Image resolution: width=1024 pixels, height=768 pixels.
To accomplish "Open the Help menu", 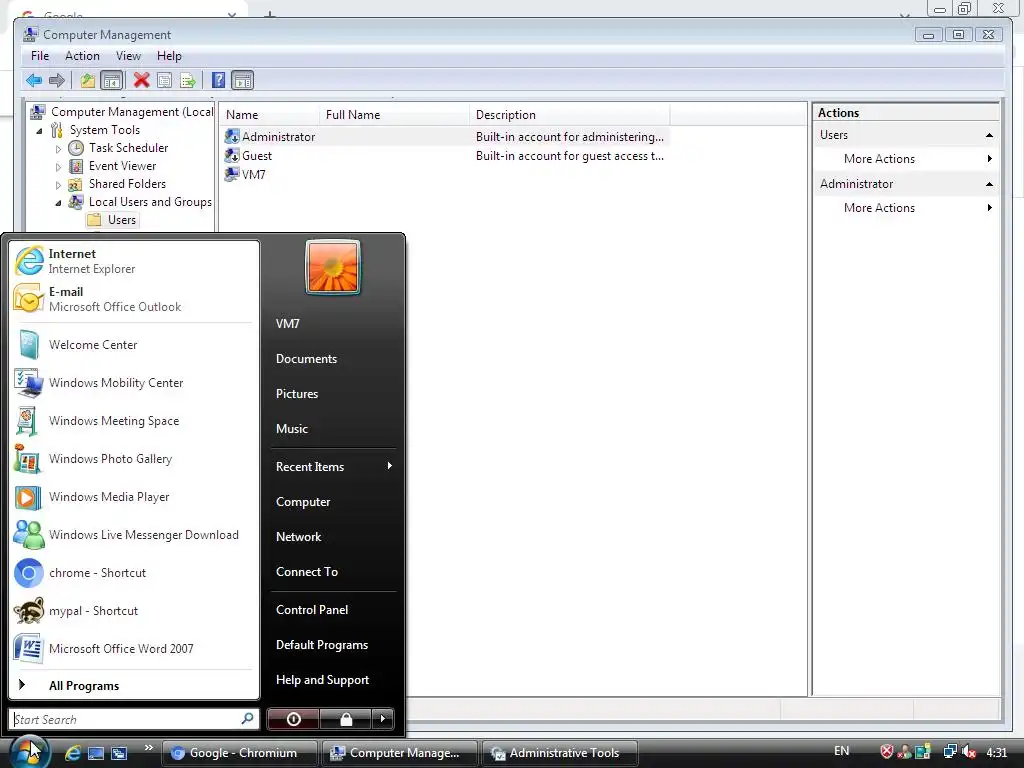I will pos(169,56).
